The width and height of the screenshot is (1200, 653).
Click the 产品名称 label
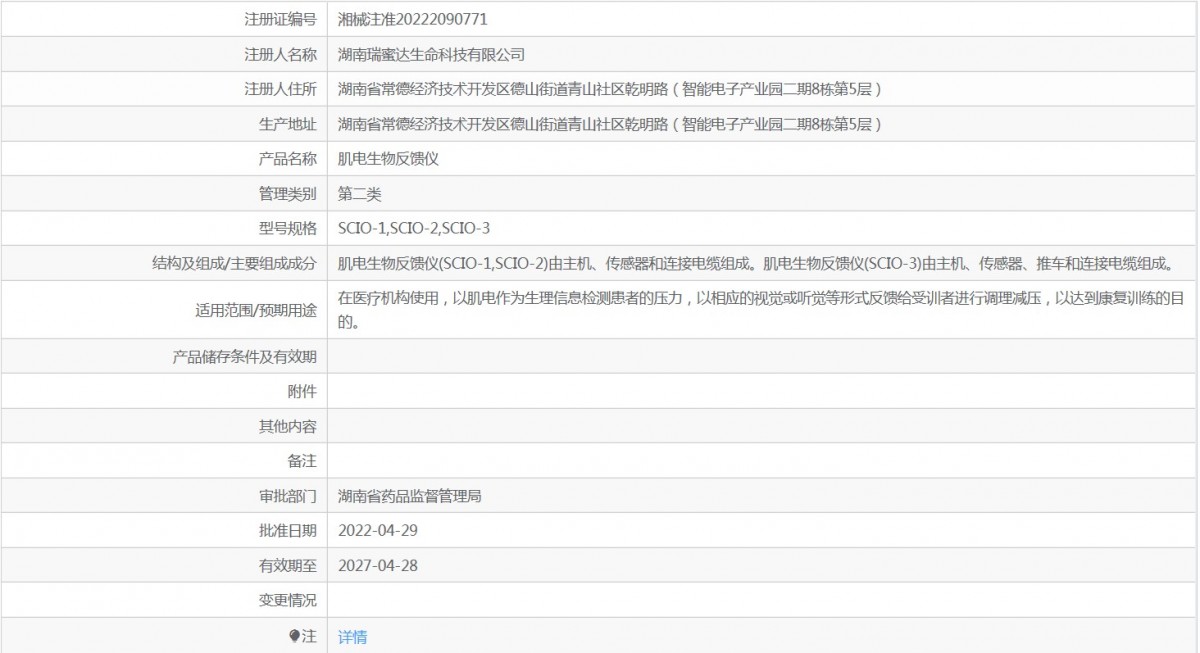287,159
